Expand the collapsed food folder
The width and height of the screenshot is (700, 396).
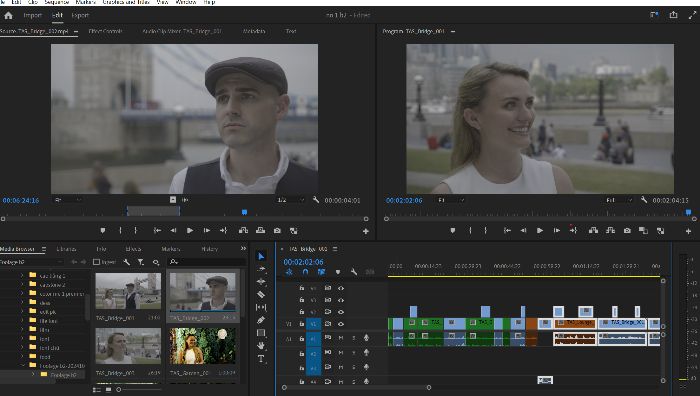click(x=22, y=357)
